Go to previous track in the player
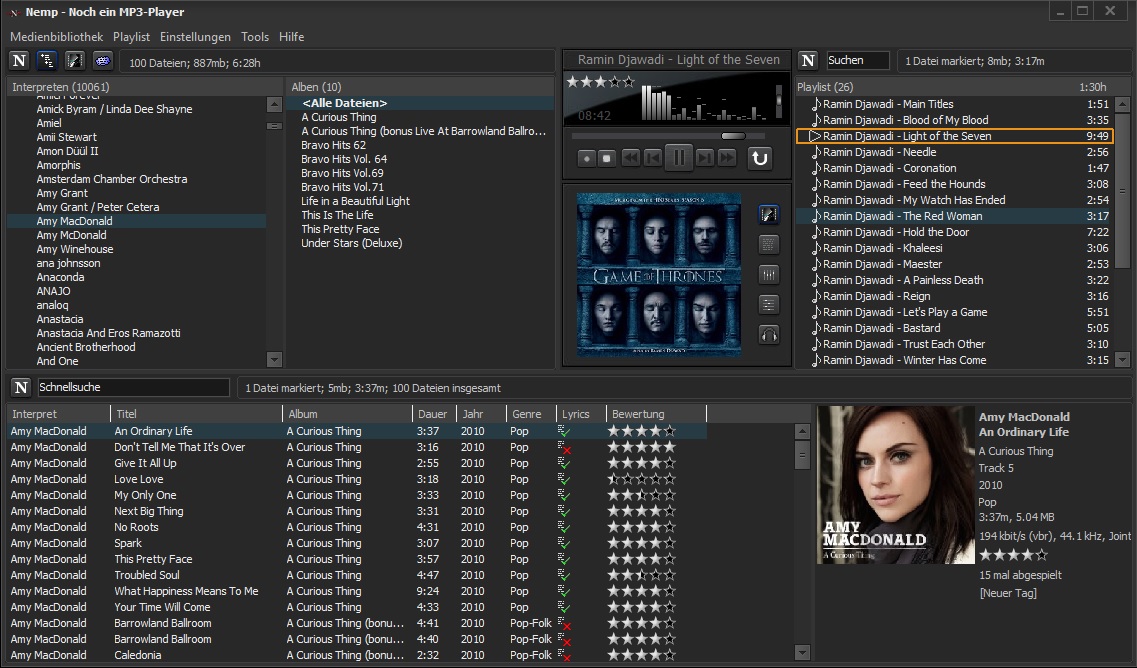The image size is (1137, 668). click(653, 158)
